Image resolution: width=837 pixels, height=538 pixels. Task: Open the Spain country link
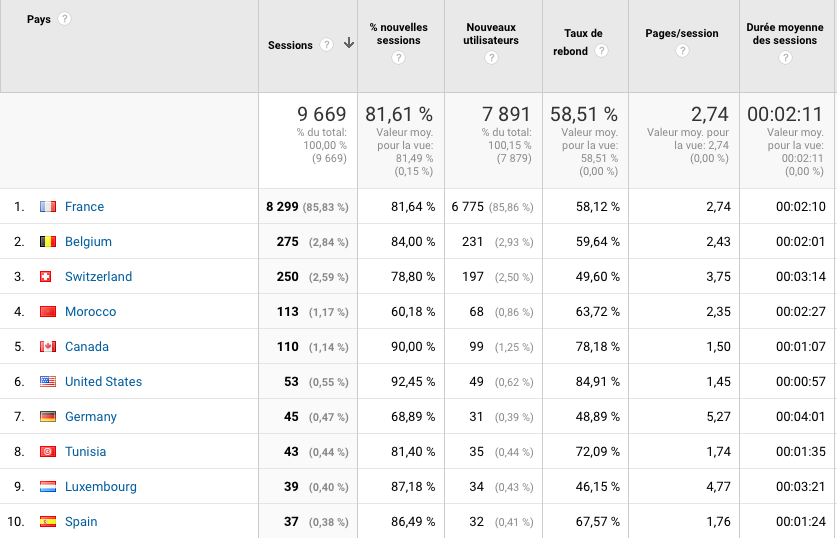click(x=81, y=521)
